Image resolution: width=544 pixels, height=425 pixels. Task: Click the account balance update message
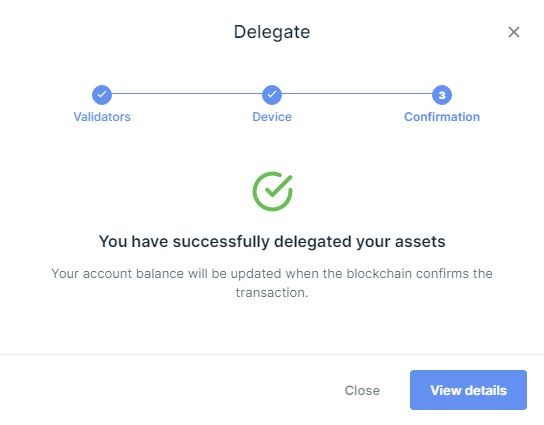[x=272, y=283]
